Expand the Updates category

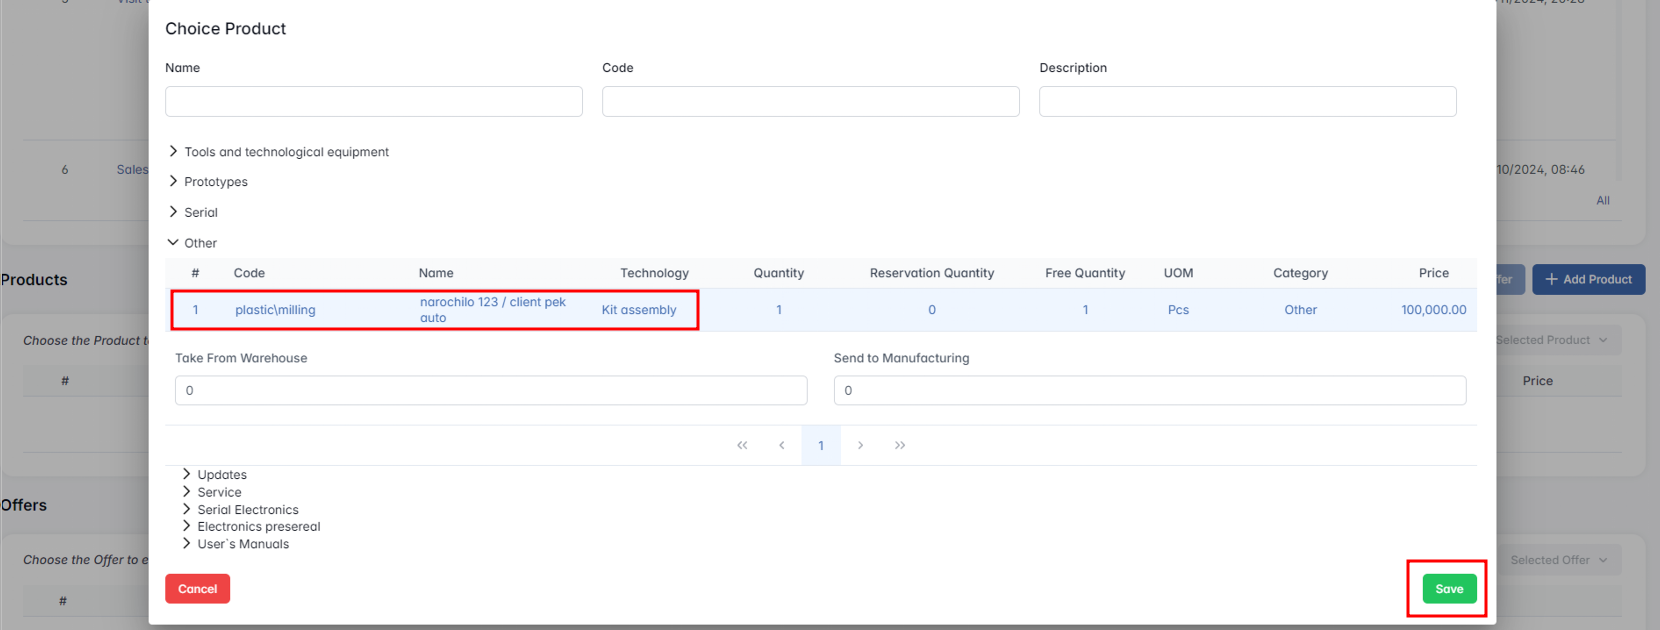click(x=187, y=475)
